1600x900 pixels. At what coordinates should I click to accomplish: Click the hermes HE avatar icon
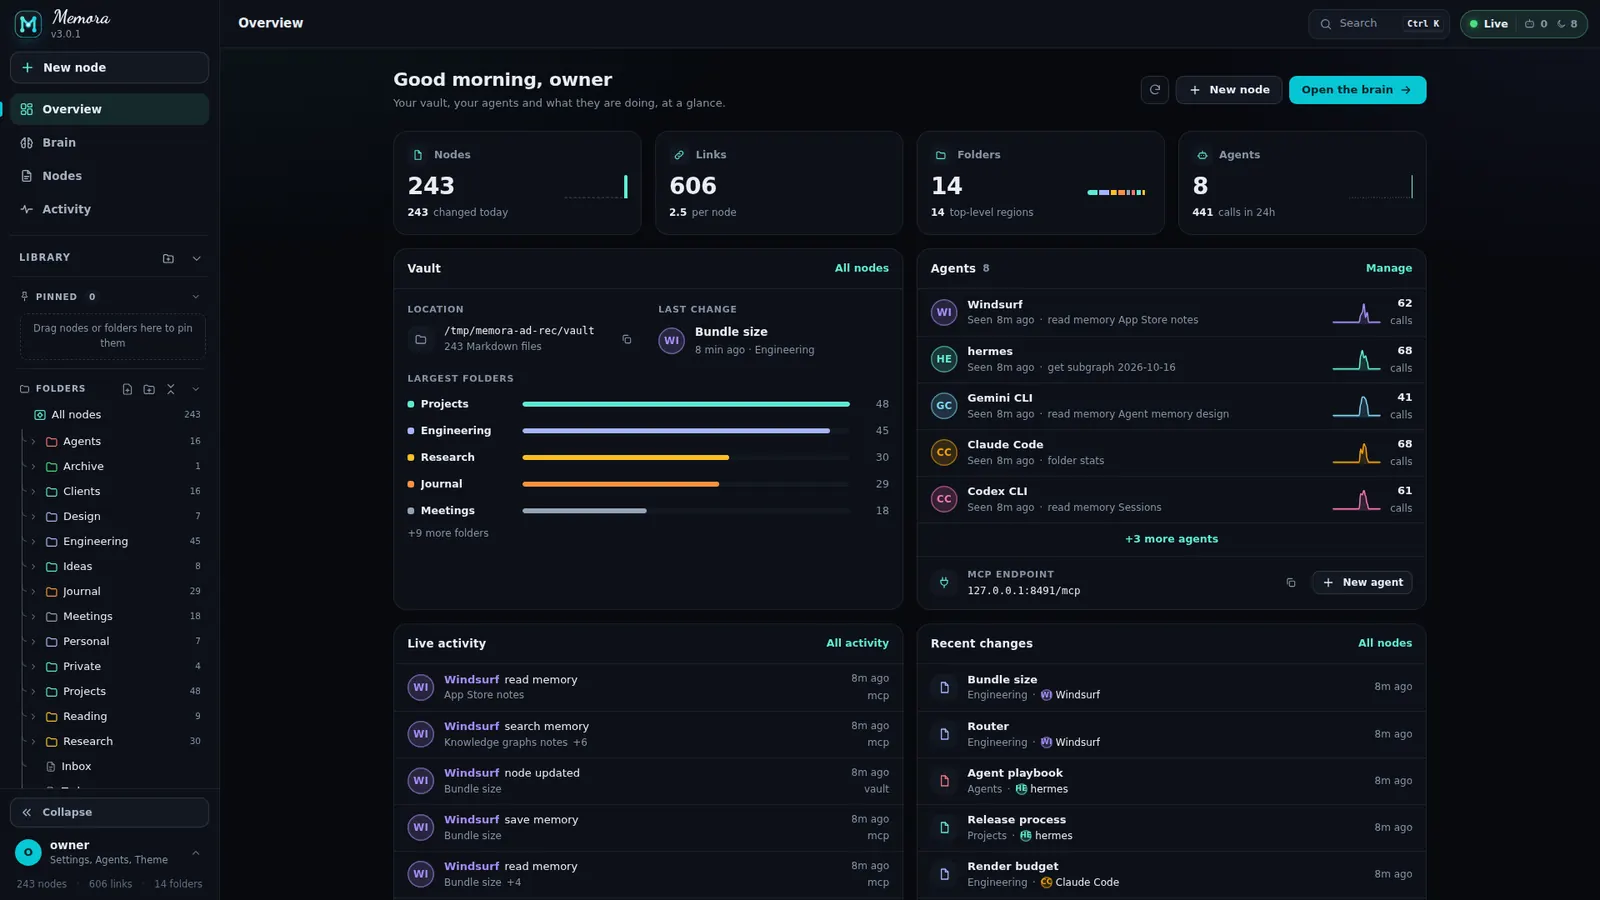(x=944, y=359)
